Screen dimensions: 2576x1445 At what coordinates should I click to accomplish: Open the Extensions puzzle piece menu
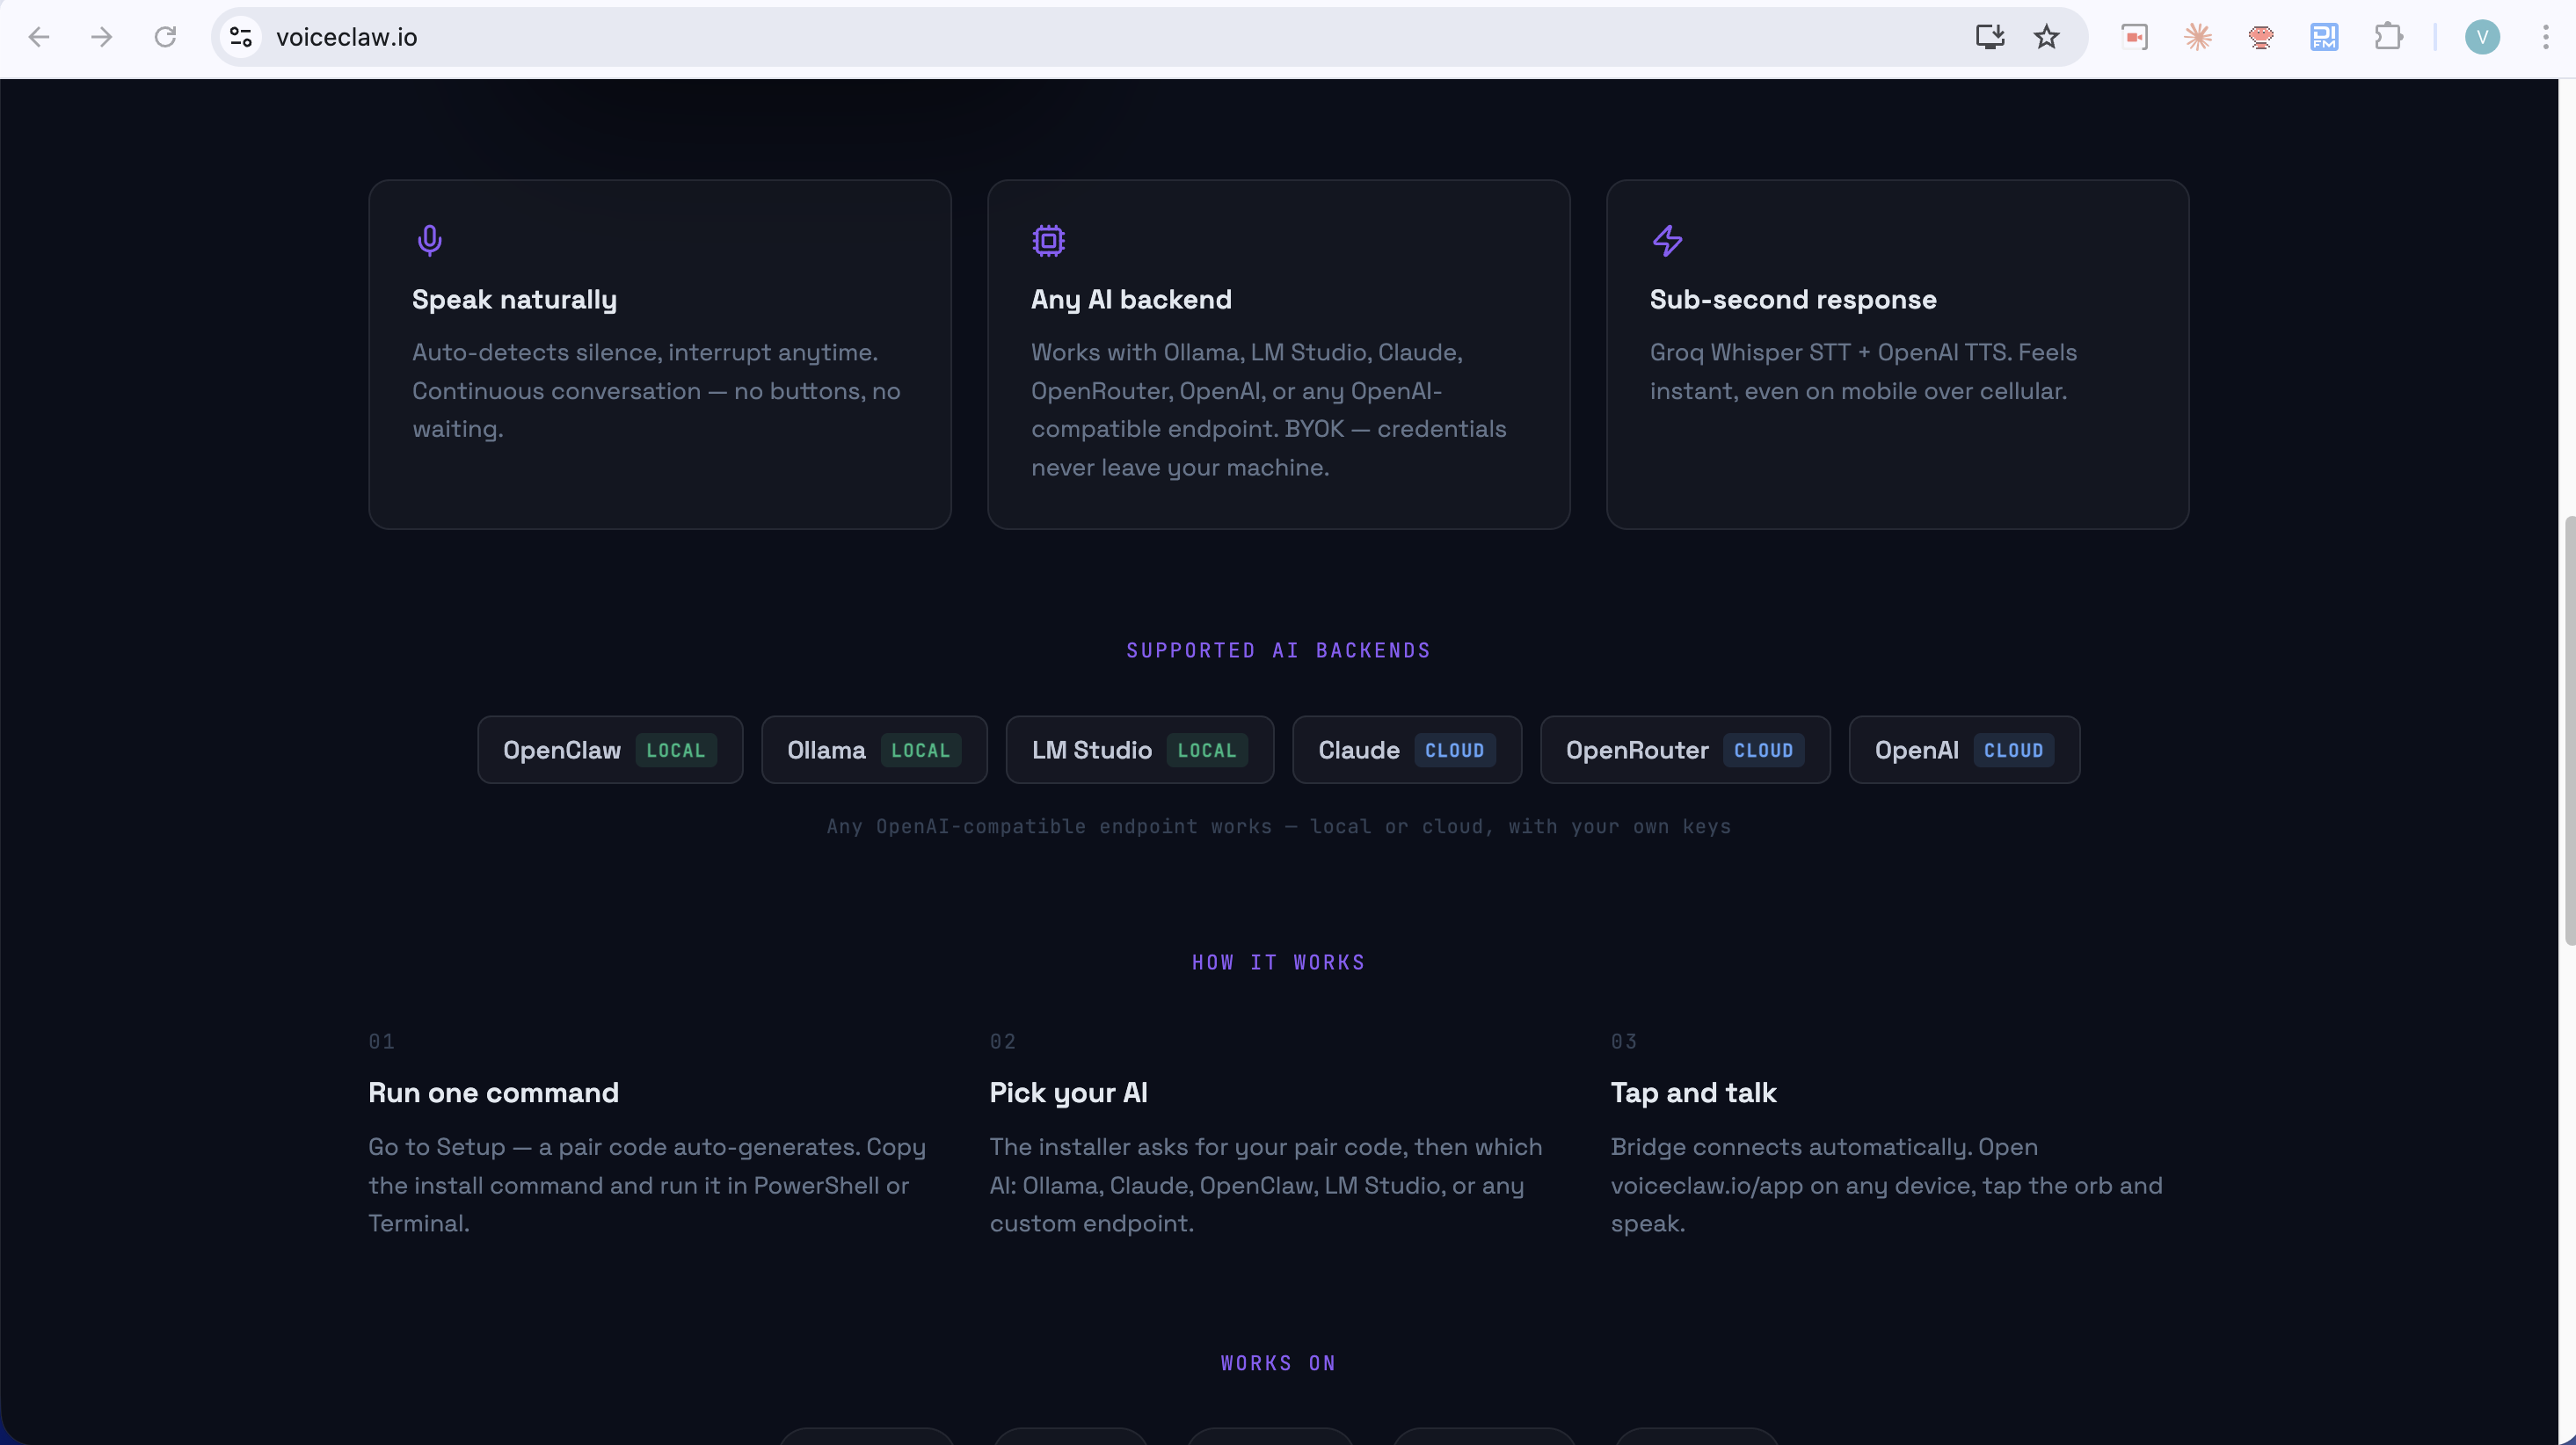click(x=2388, y=37)
